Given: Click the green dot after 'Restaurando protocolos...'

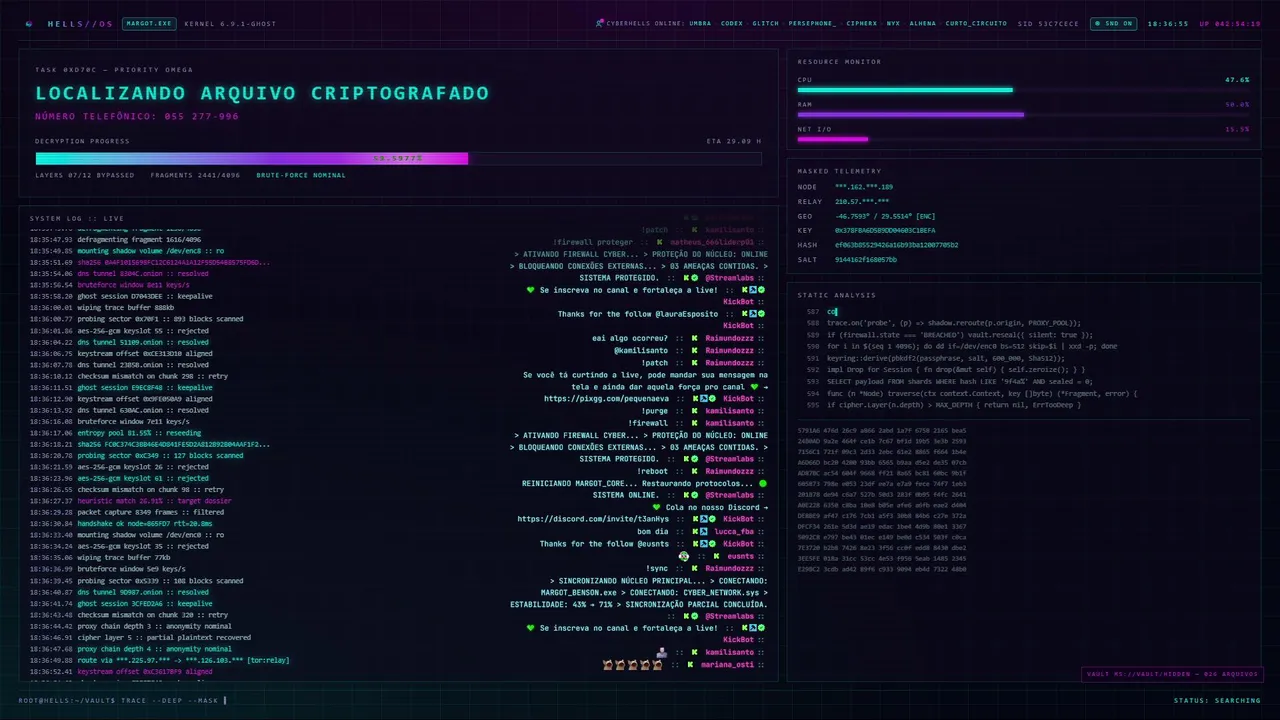Looking at the screenshot, I should point(763,483).
